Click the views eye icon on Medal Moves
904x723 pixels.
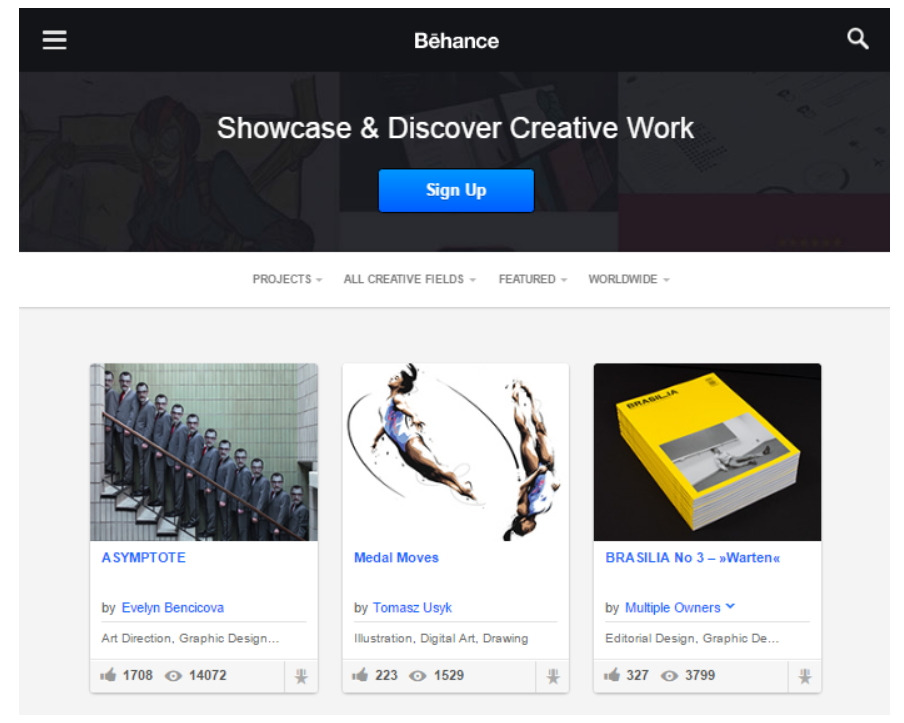click(417, 676)
